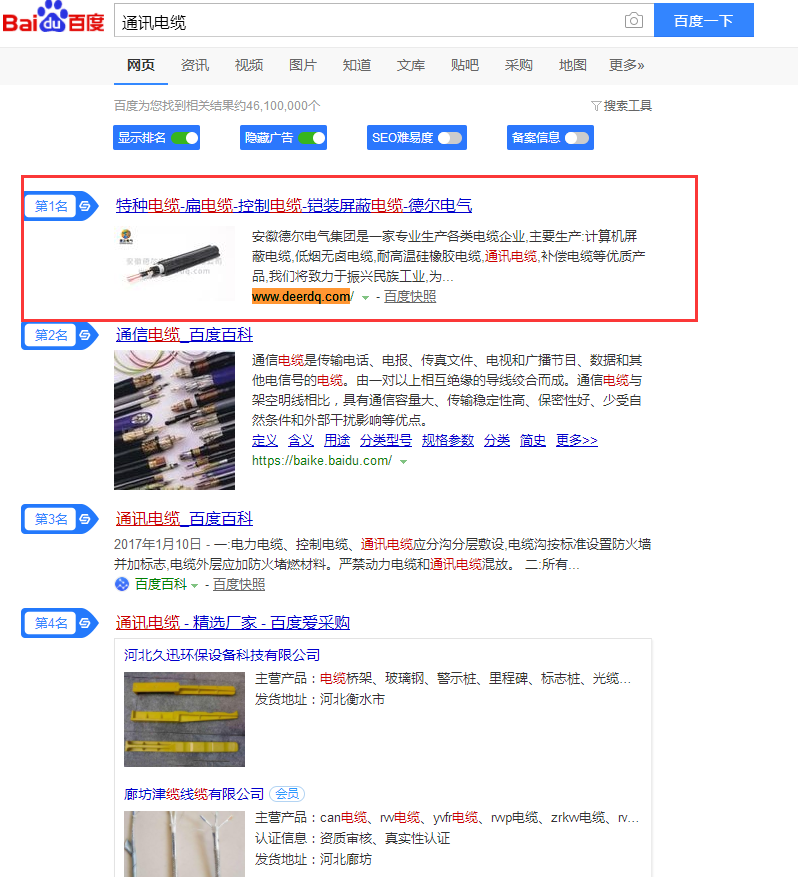798x877 pixels.
Task: Open the 分类 sub-link
Action: (x=497, y=440)
